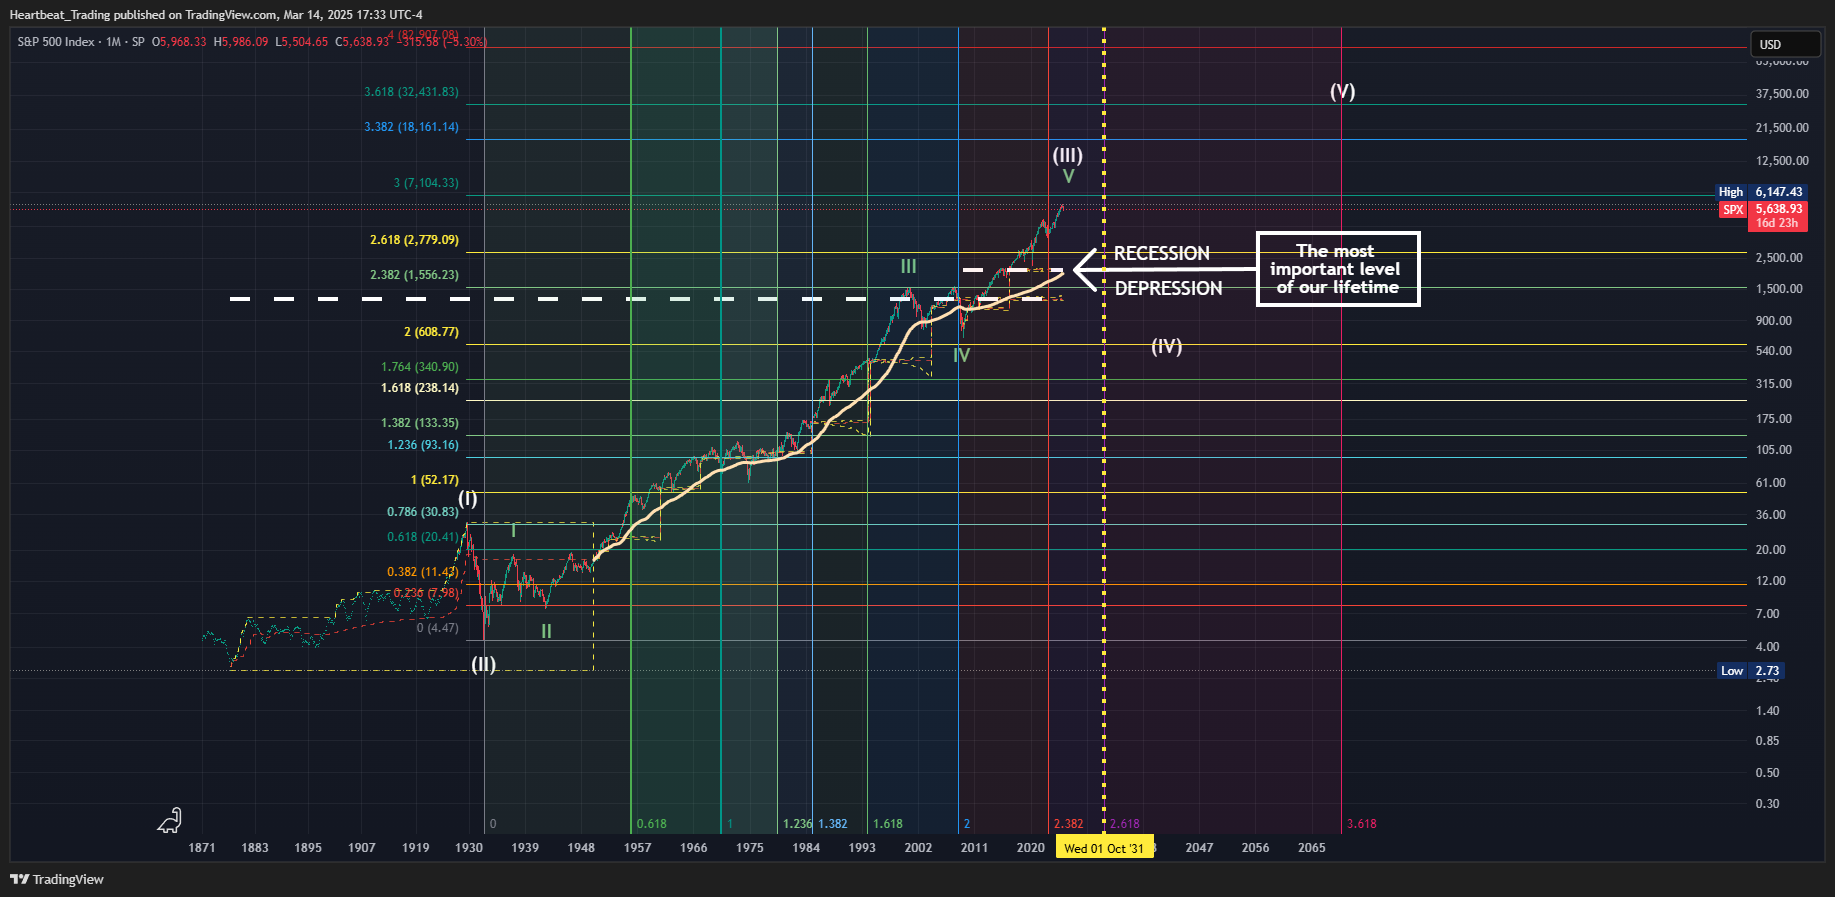Click the white "(IV)" wave label
1835x897 pixels.
1166,346
